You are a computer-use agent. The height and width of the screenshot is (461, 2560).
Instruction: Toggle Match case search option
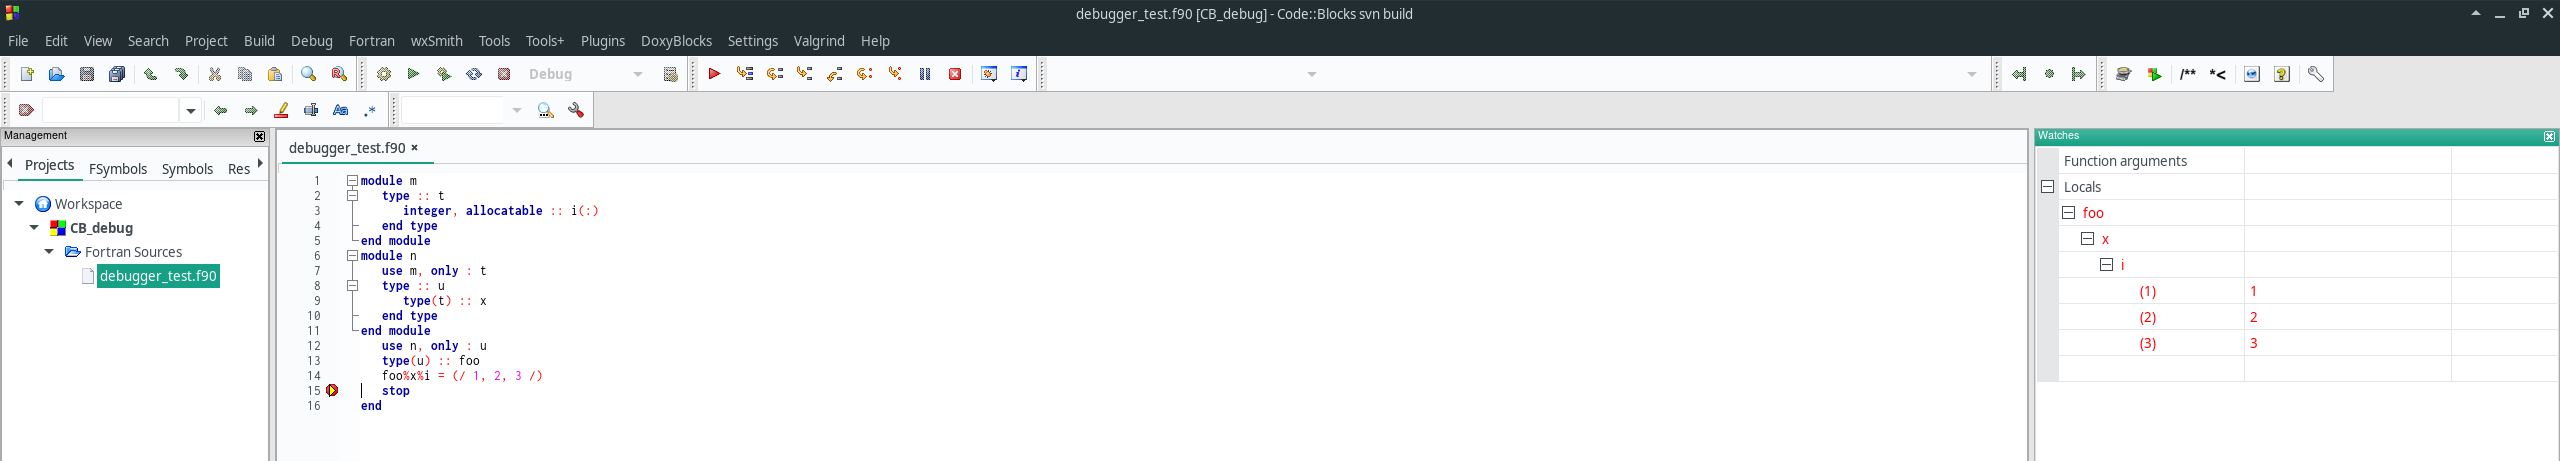(341, 110)
